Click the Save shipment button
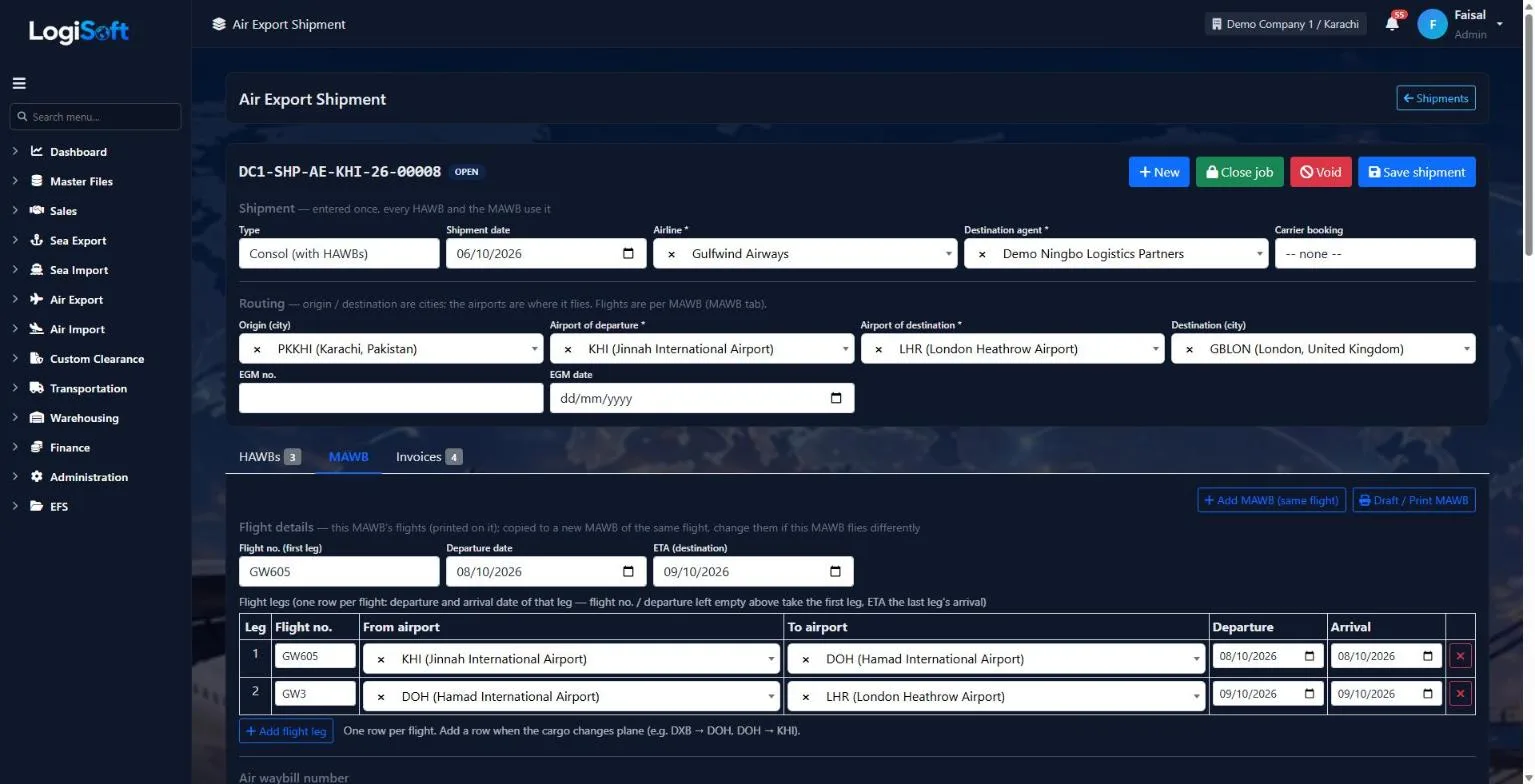Image resolution: width=1535 pixels, height=784 pixels. [1417, 172]
